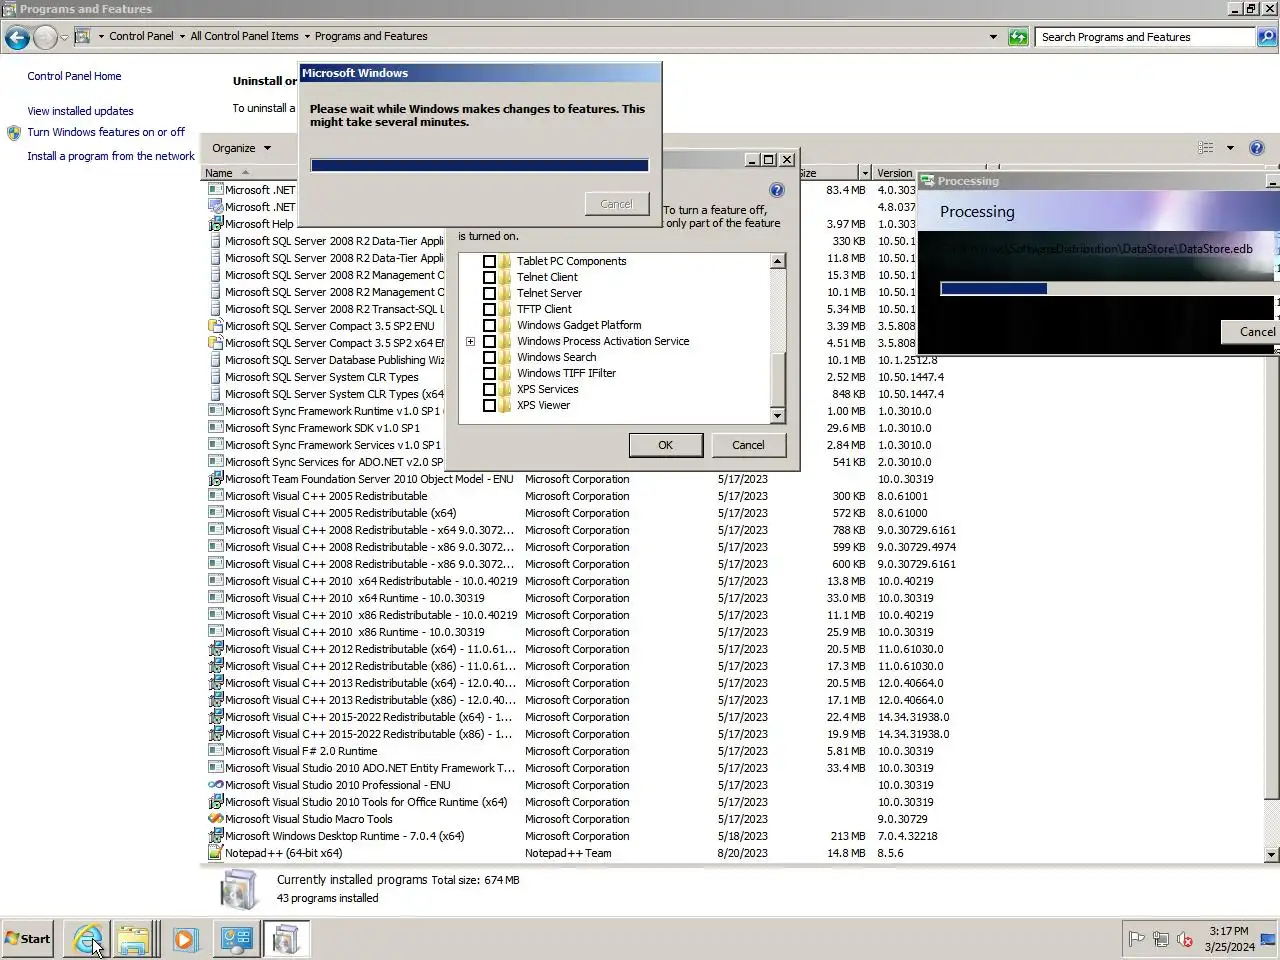Click Programs and Features breadcrumb

[x=371, y=36]
